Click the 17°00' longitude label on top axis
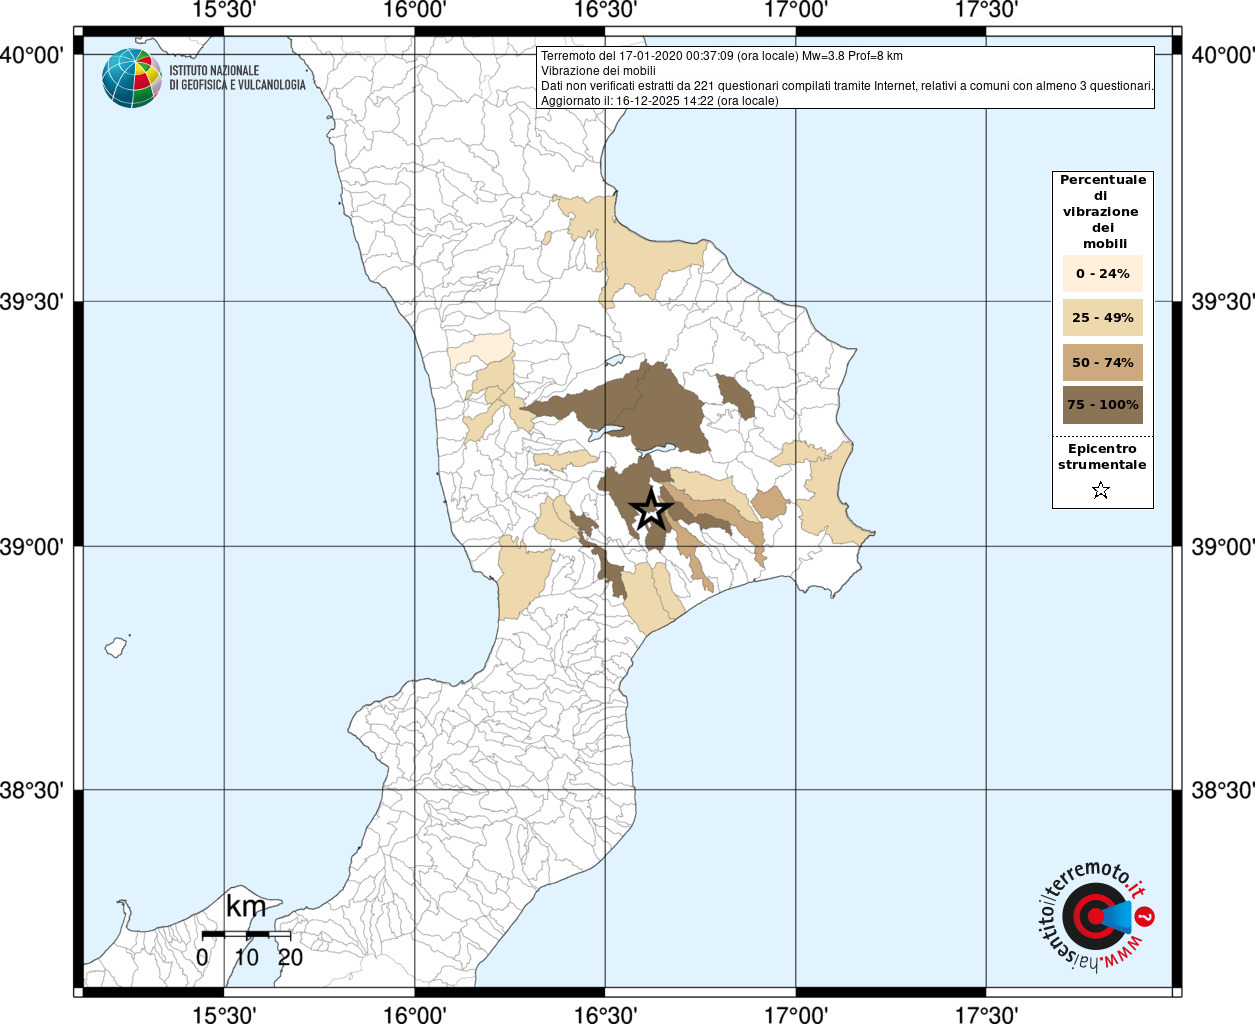The width and height of the screenshot is (1255, 1024). (x=796, y=11)
